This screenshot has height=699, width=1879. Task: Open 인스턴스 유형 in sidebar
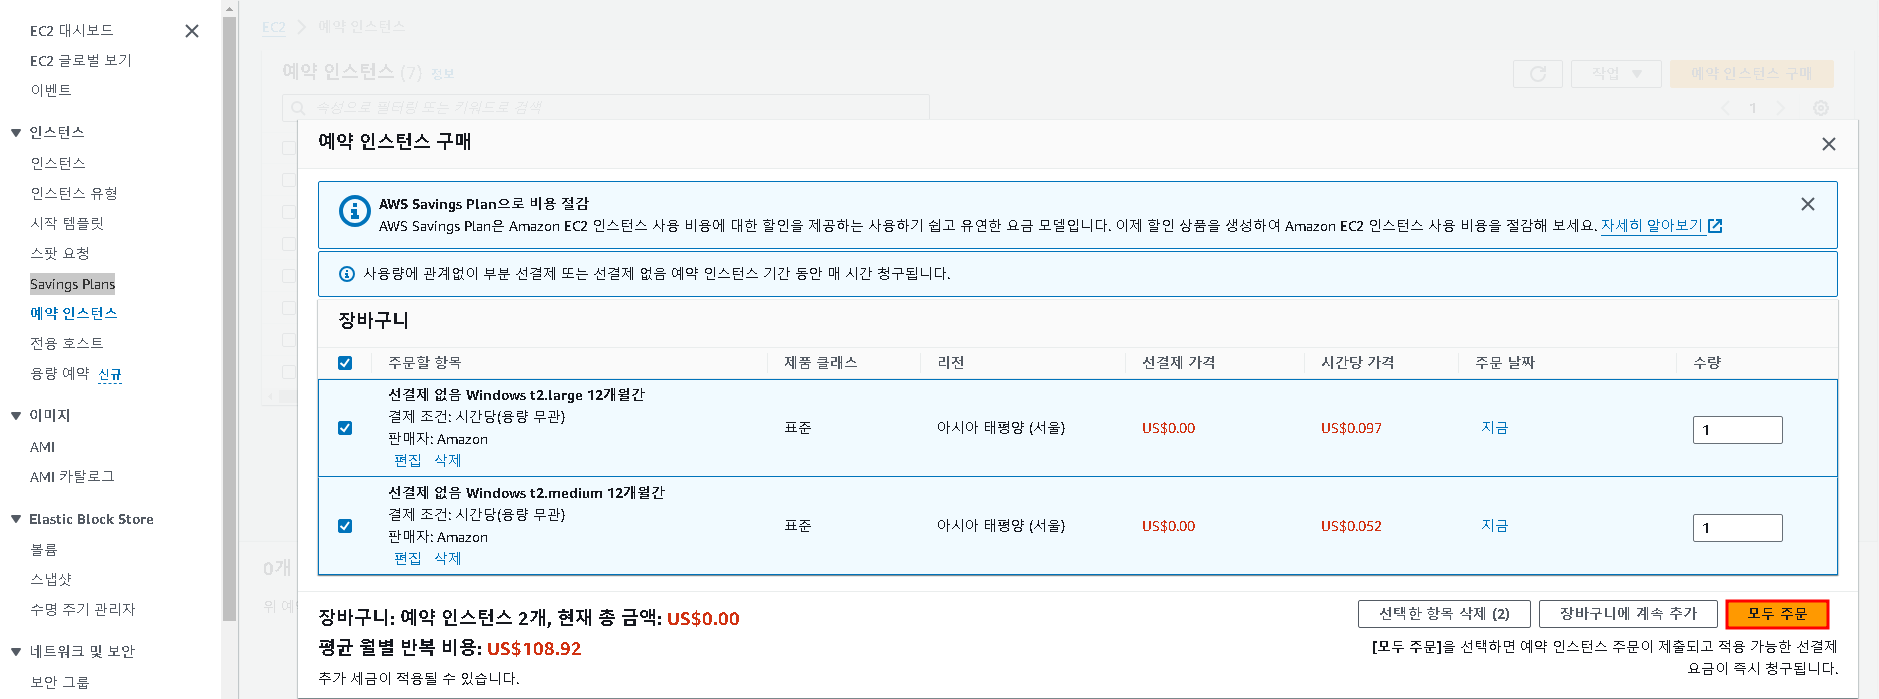point(74,194)
